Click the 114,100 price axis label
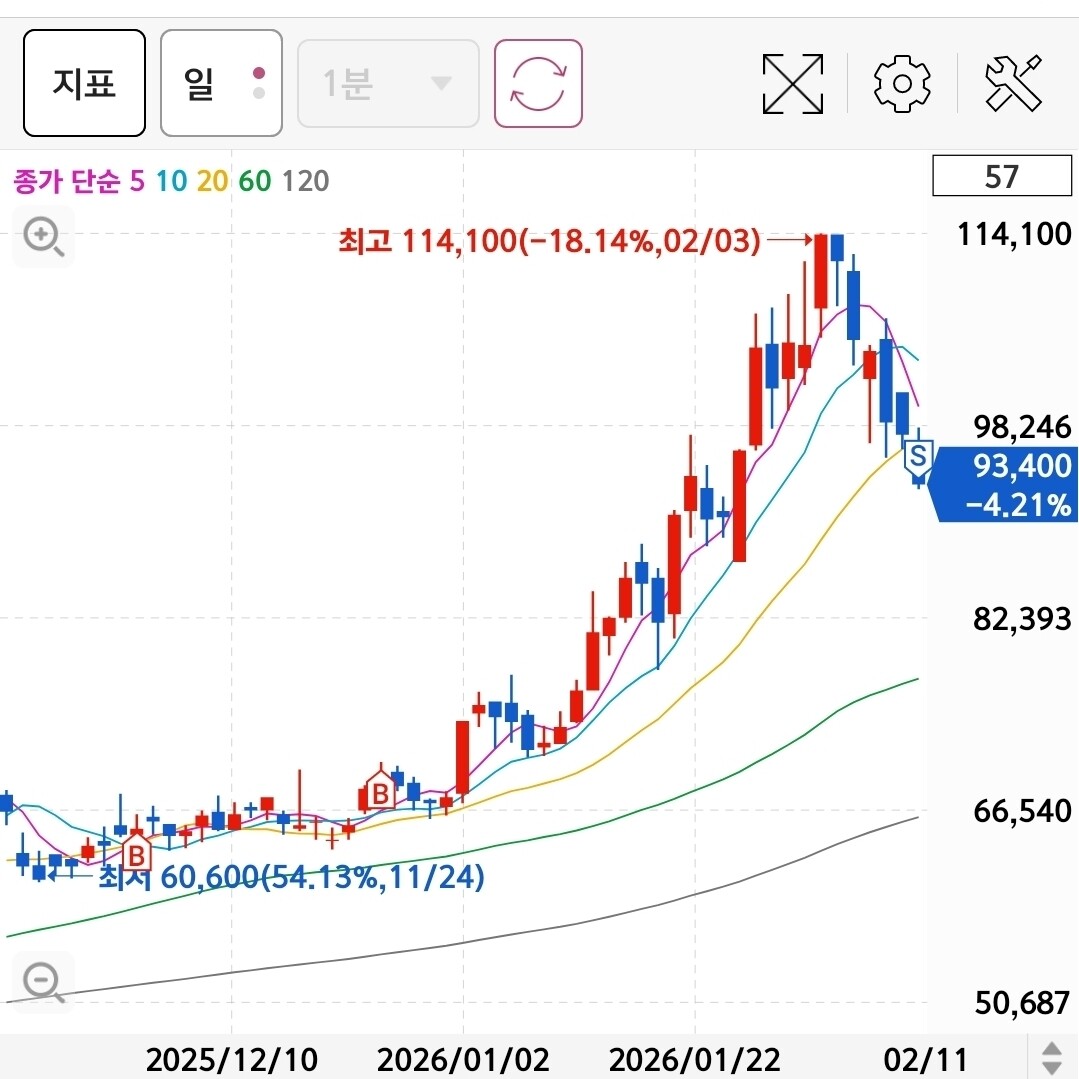Image resolution: width=1079 pixels, height=1079 pixels. 1014,235
